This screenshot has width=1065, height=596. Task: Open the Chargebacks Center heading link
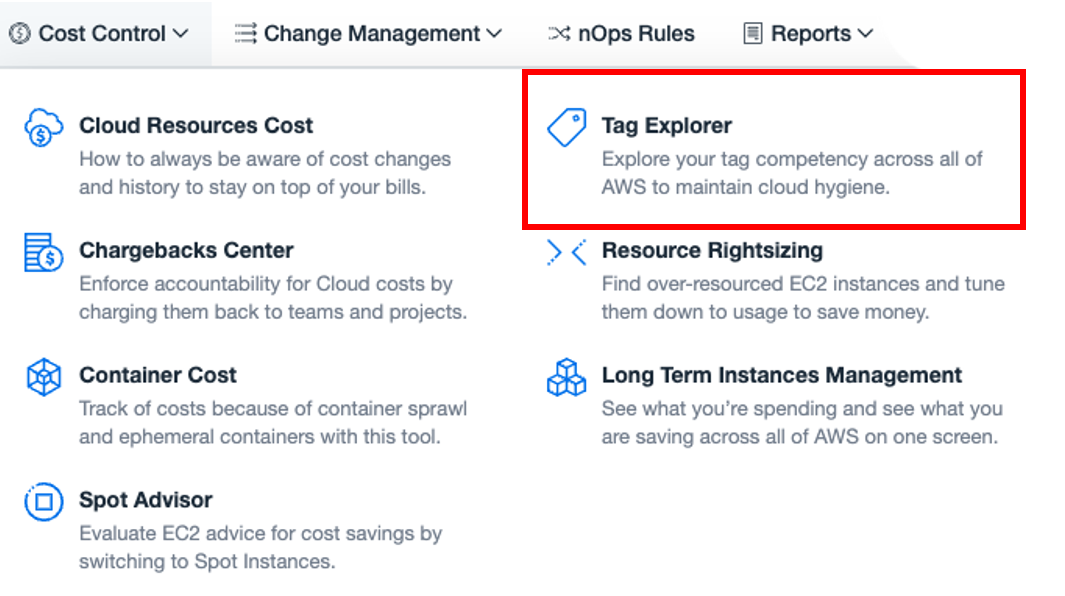click(x=186, y=250)
